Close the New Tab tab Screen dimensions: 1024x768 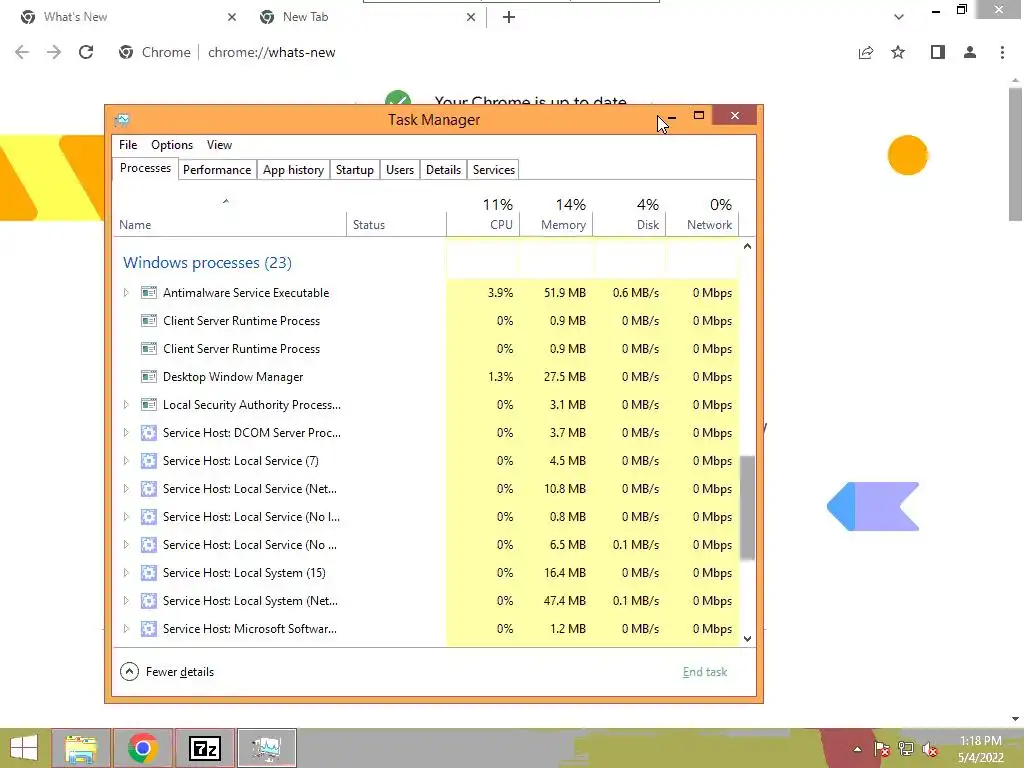tap(471, 17)
